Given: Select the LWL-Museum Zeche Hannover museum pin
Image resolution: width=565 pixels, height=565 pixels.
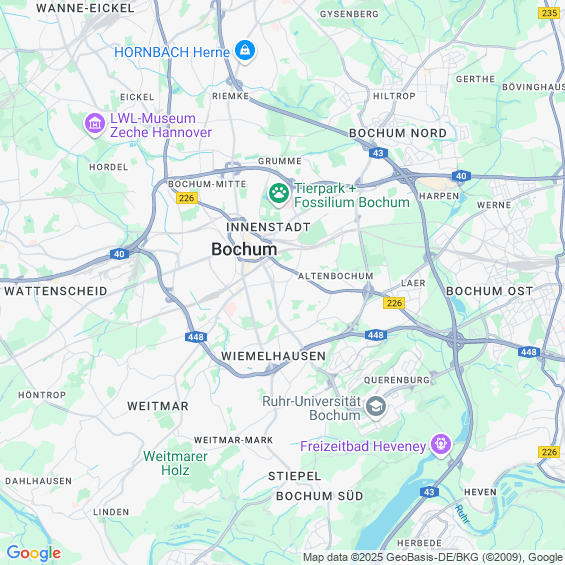Looking at the screenshot, I should click(x=95, y=124).
